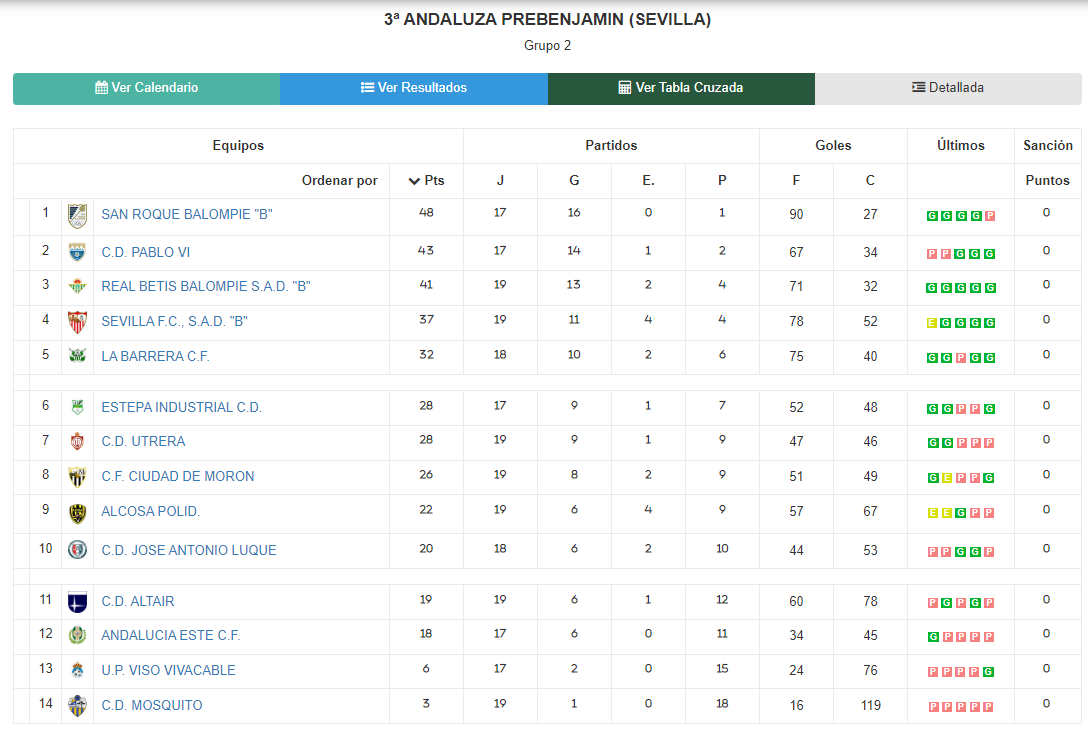
Task: Click the Real Betis Balompie crest icon
Action: pos(77,286)
